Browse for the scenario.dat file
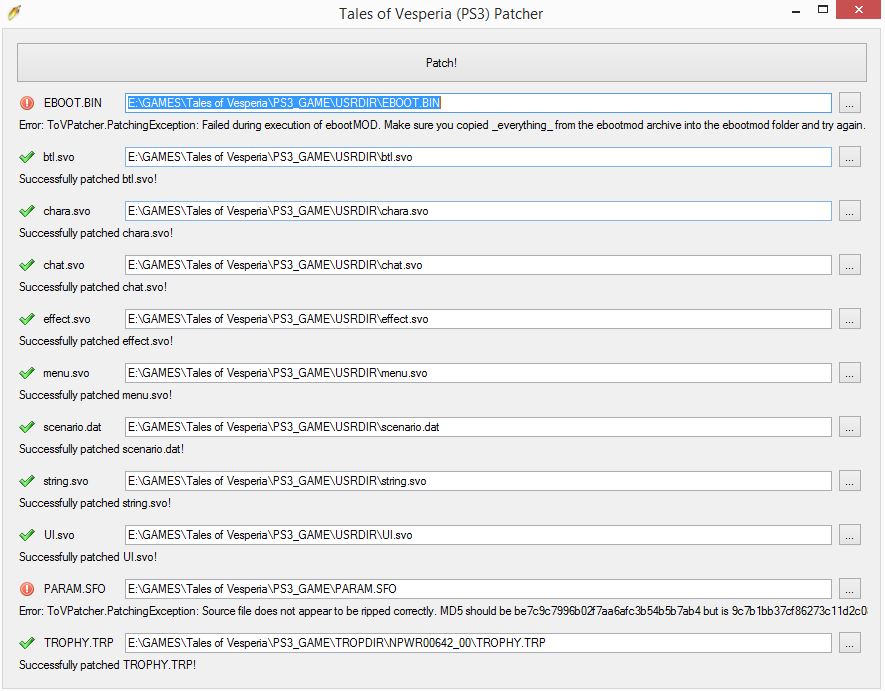This screenshot has height=691, width=885. 849,427
